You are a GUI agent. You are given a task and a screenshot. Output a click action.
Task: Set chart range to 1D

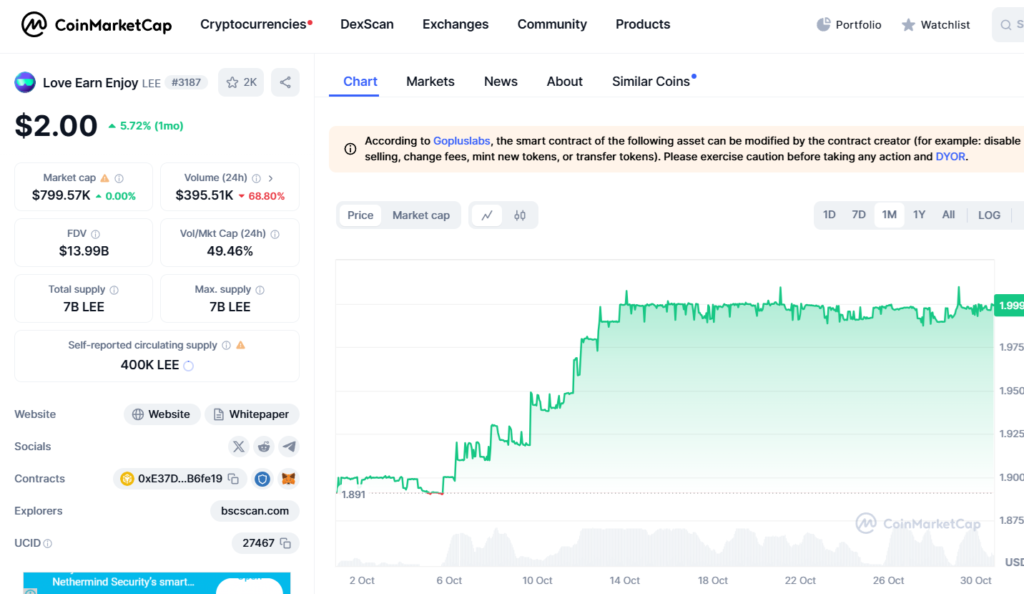click(829, 215)
